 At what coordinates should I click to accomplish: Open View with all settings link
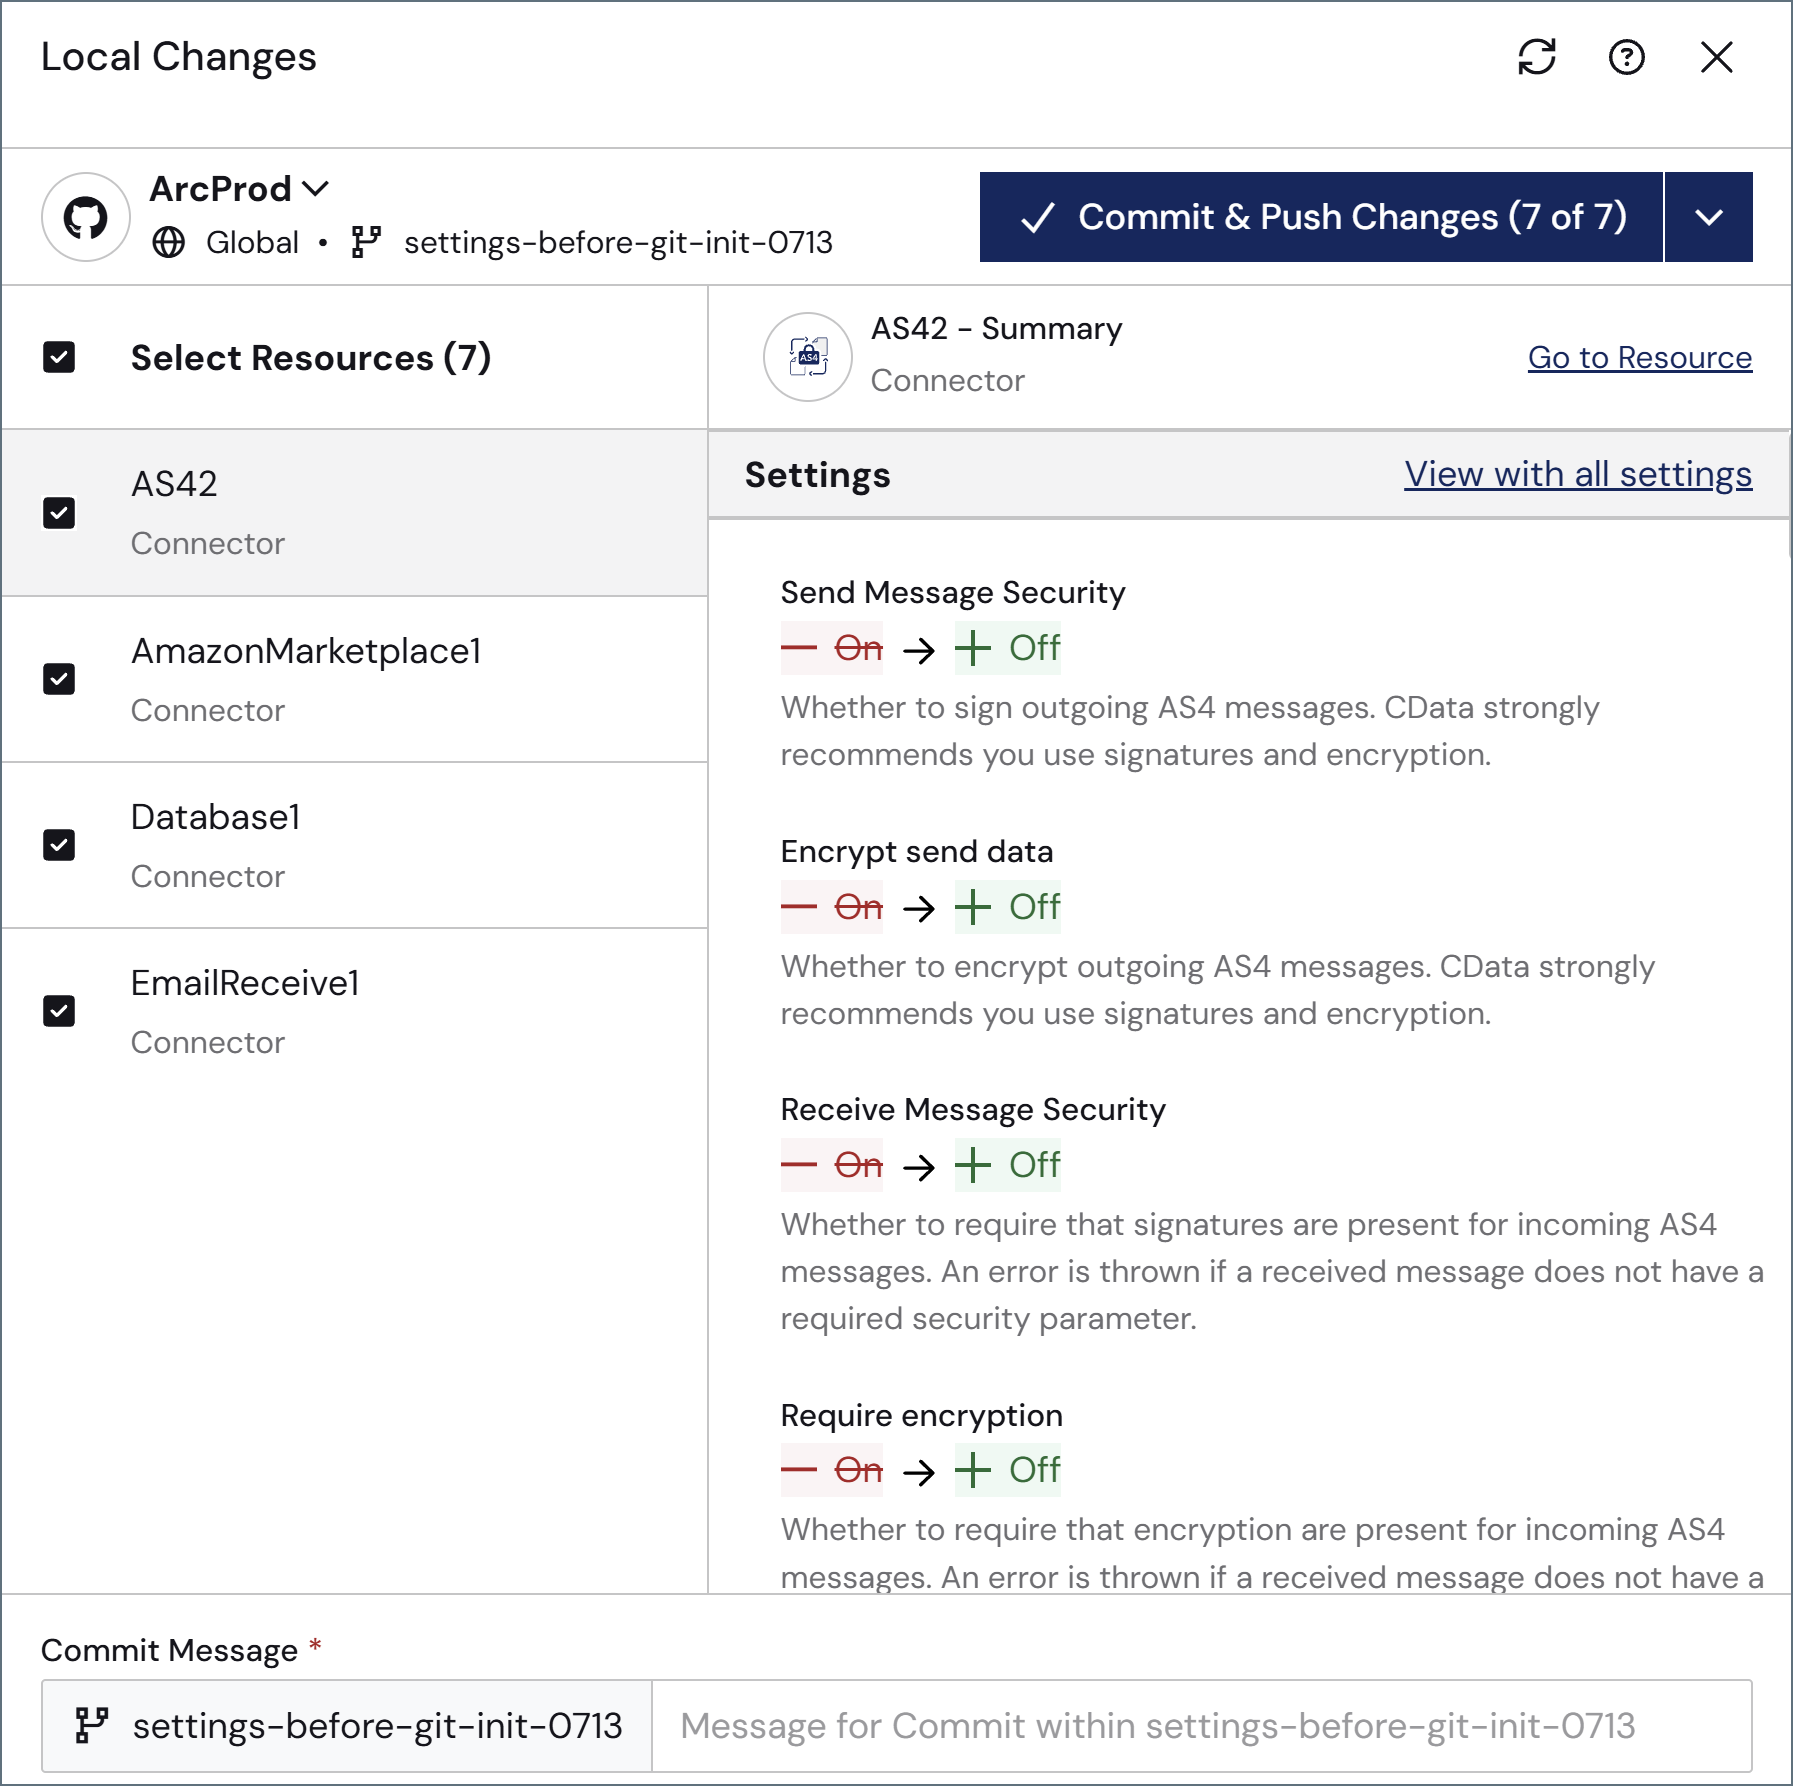tap(1578, 474)
